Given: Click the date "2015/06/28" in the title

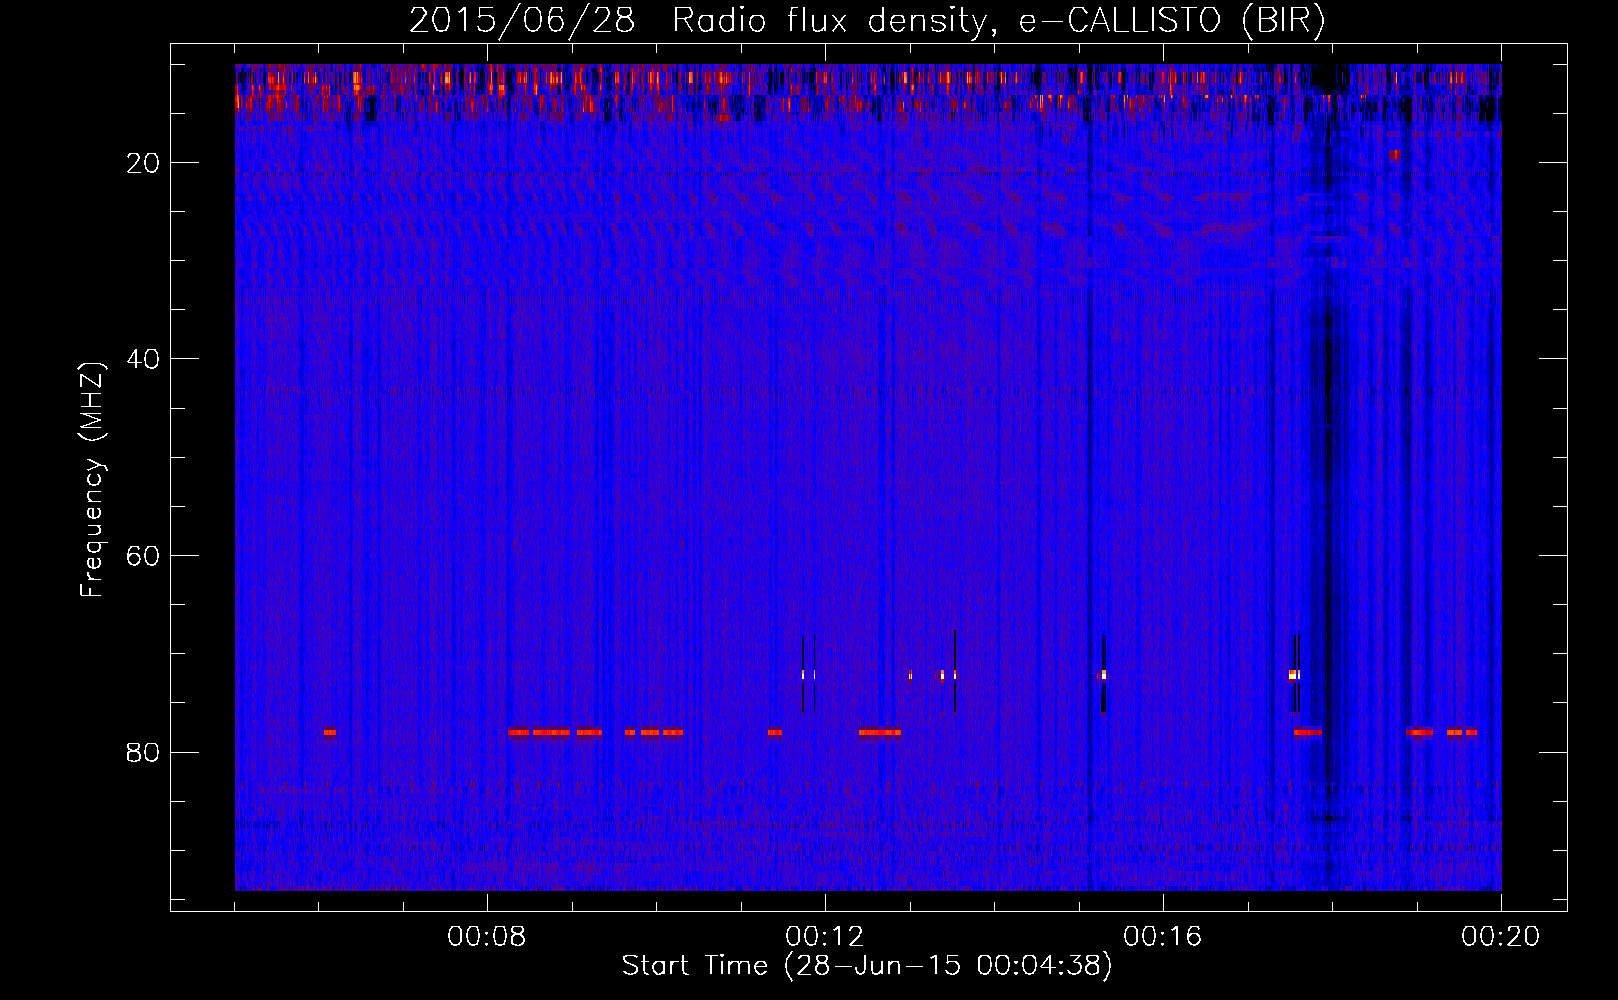Looking at the screenshot, I should point(522,21).
